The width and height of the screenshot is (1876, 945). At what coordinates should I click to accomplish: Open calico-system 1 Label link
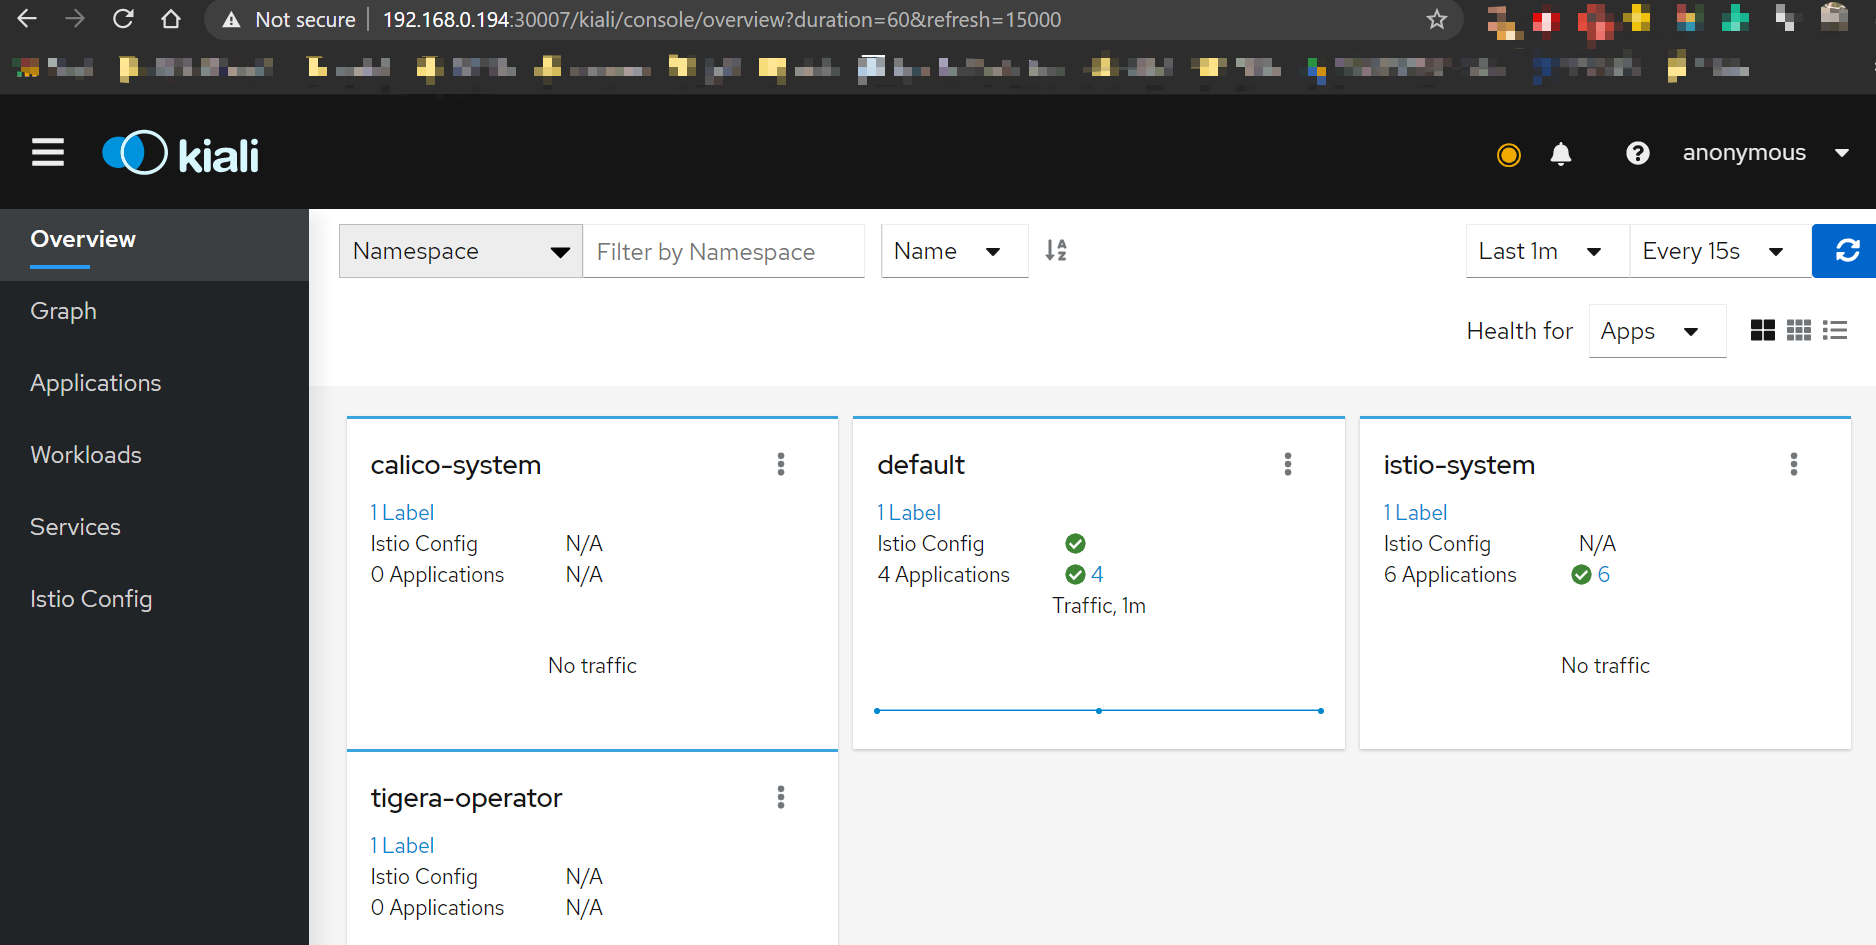pos(402,512)
